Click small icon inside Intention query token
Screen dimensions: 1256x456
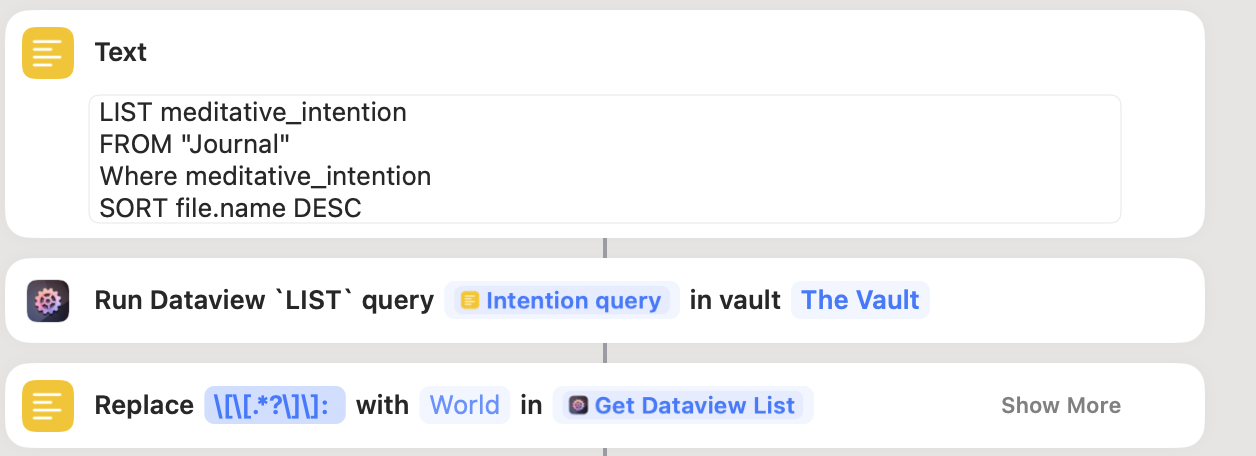click(x=470, y=301)
